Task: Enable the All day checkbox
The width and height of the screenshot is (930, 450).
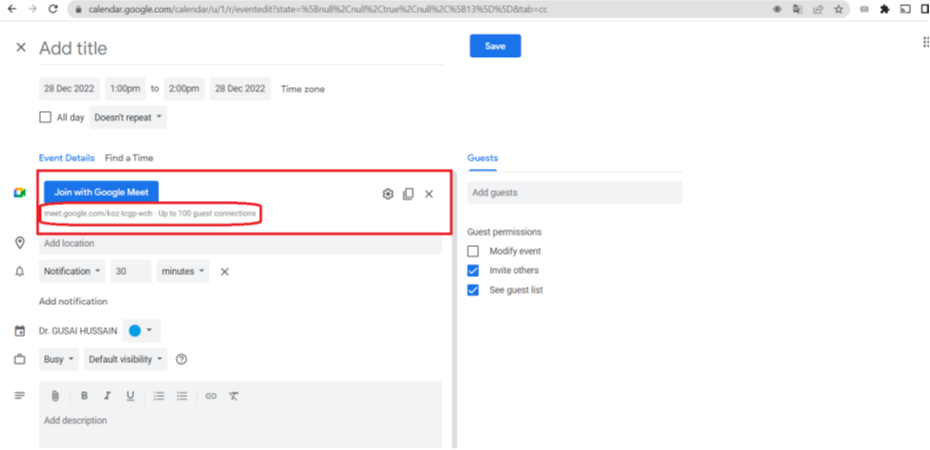Action: (45, 117)
